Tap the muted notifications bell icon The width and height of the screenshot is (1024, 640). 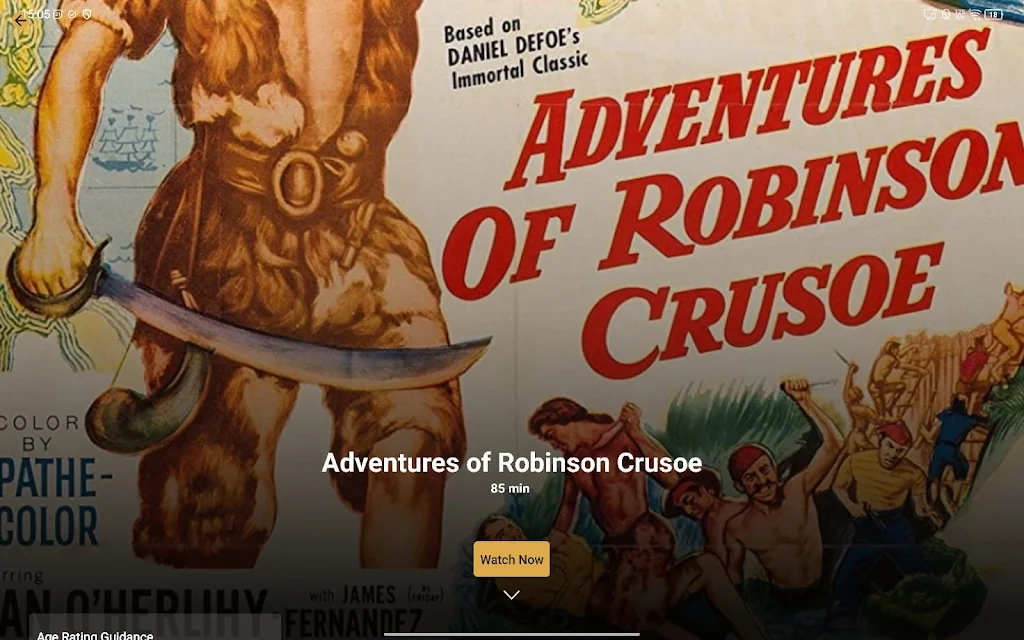945,14
